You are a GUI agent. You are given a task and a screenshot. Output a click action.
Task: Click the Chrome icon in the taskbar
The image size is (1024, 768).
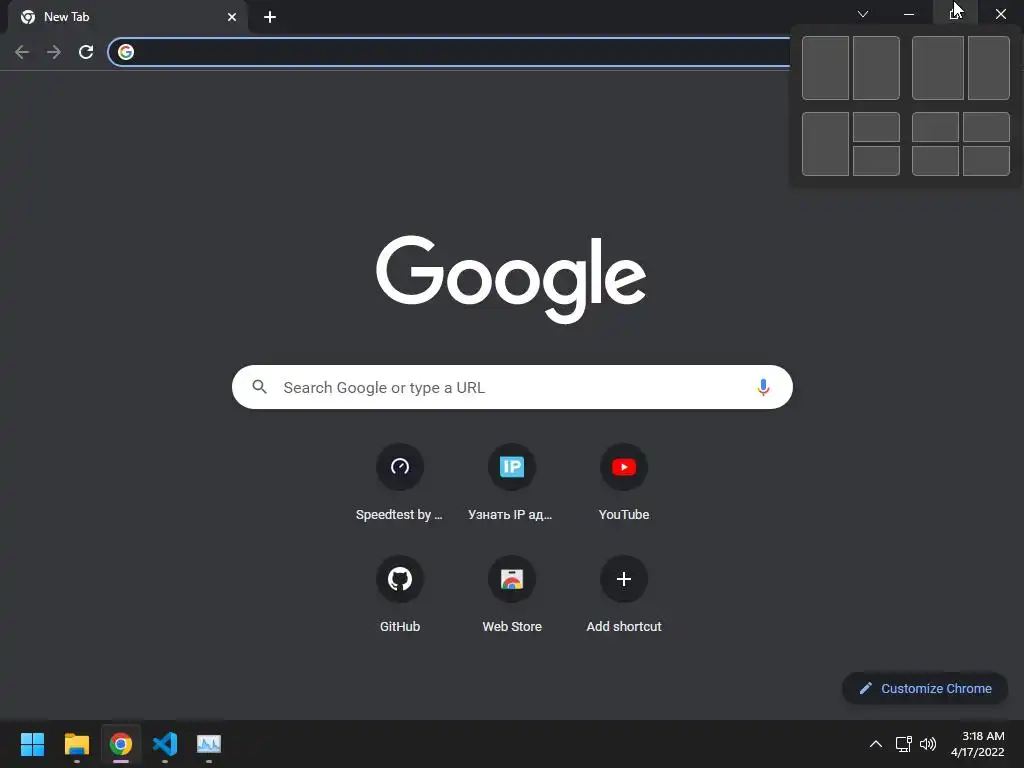pos(121,744)
